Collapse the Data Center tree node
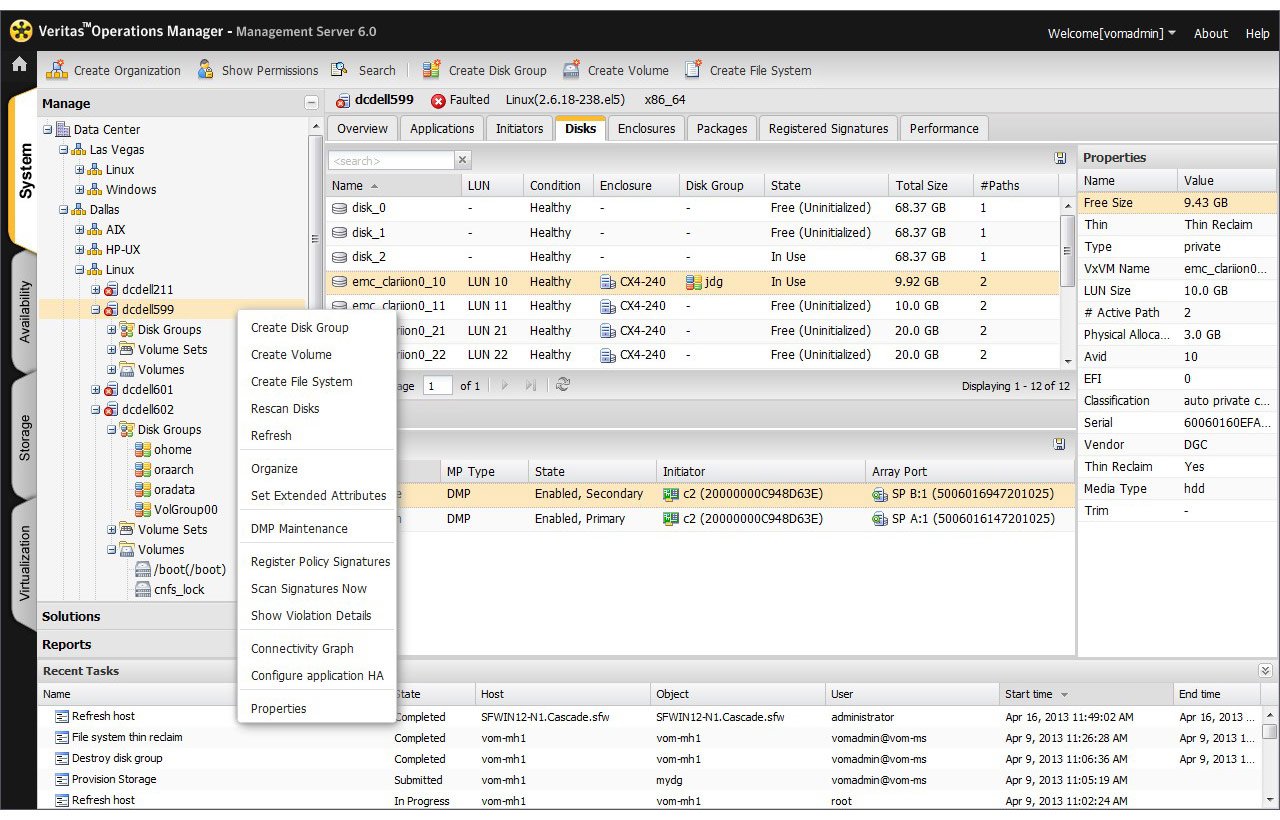Viewport: 1280px width, 820px height. (x=48, y=130)
